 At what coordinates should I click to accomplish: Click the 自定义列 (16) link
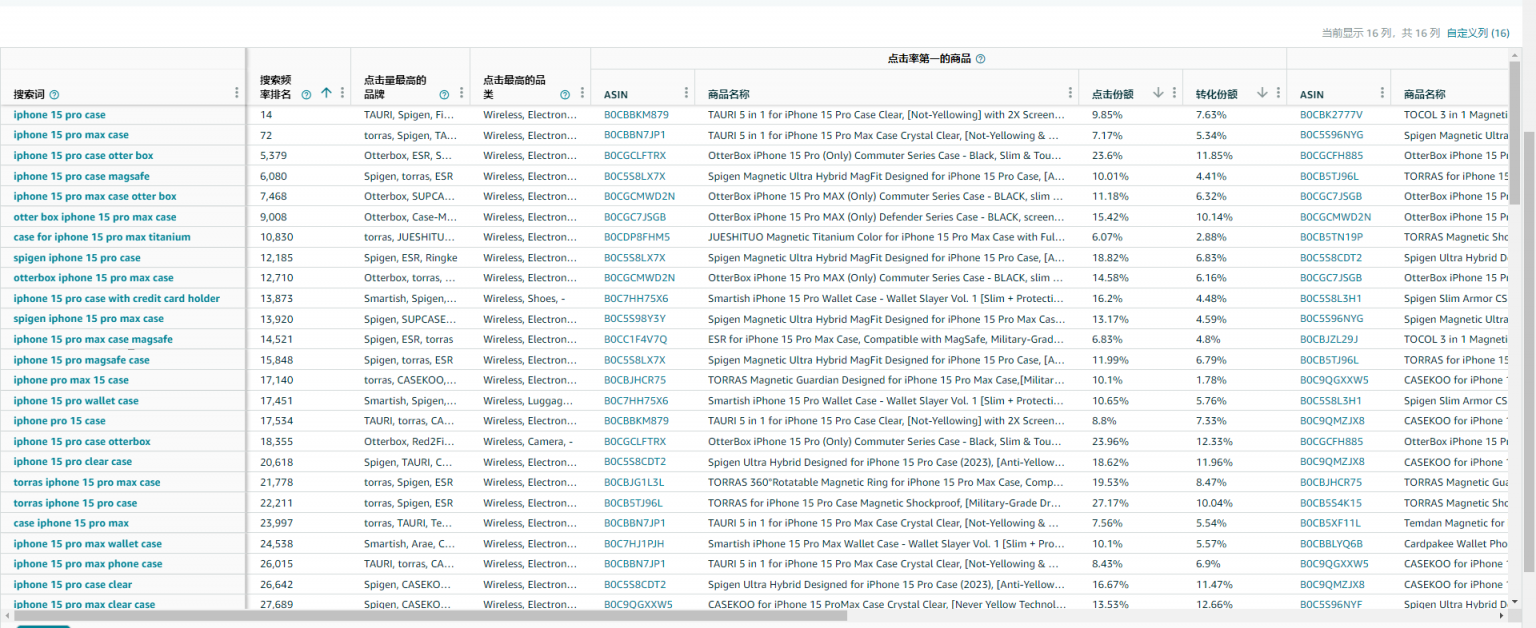pyautogui.click(x=1478, y=33)
